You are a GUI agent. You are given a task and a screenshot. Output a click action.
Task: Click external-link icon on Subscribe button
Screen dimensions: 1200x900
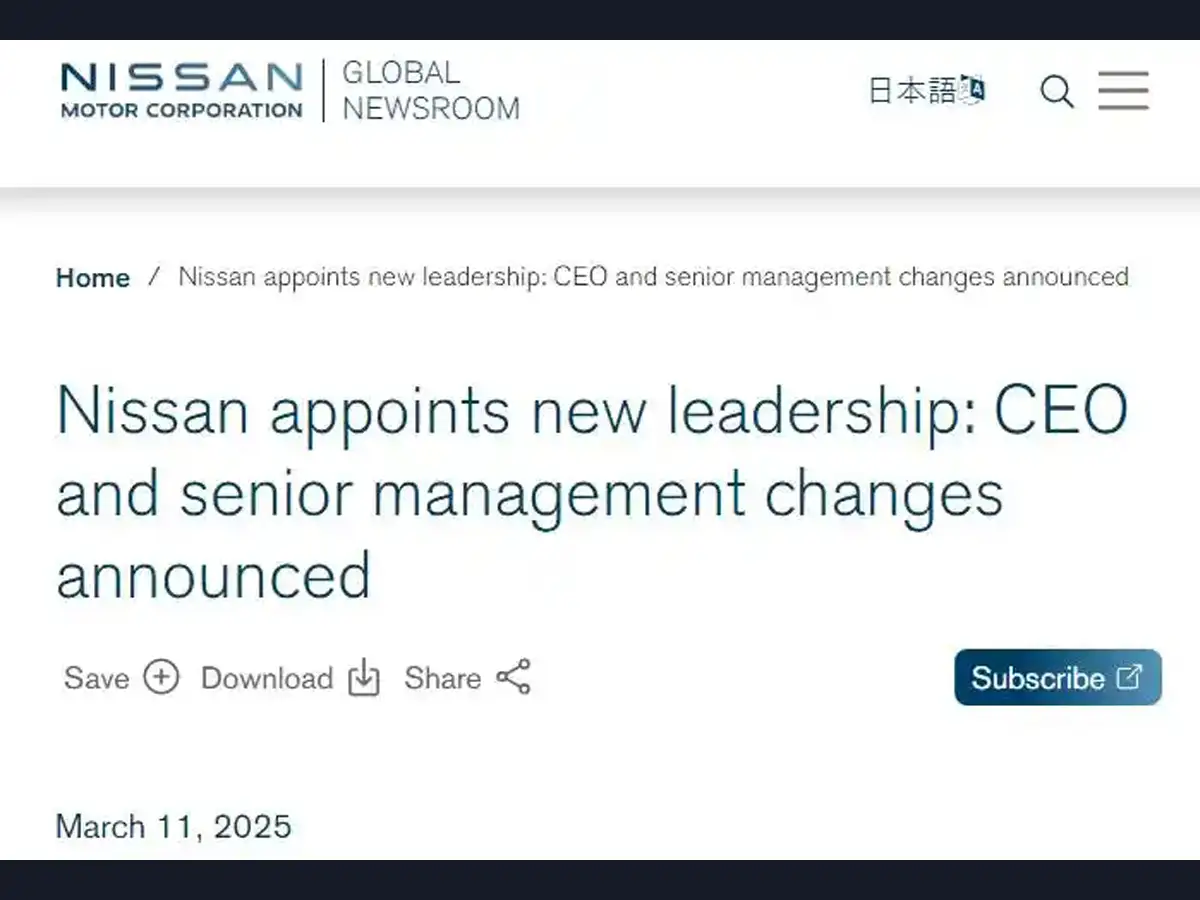tap(1128, 677)
